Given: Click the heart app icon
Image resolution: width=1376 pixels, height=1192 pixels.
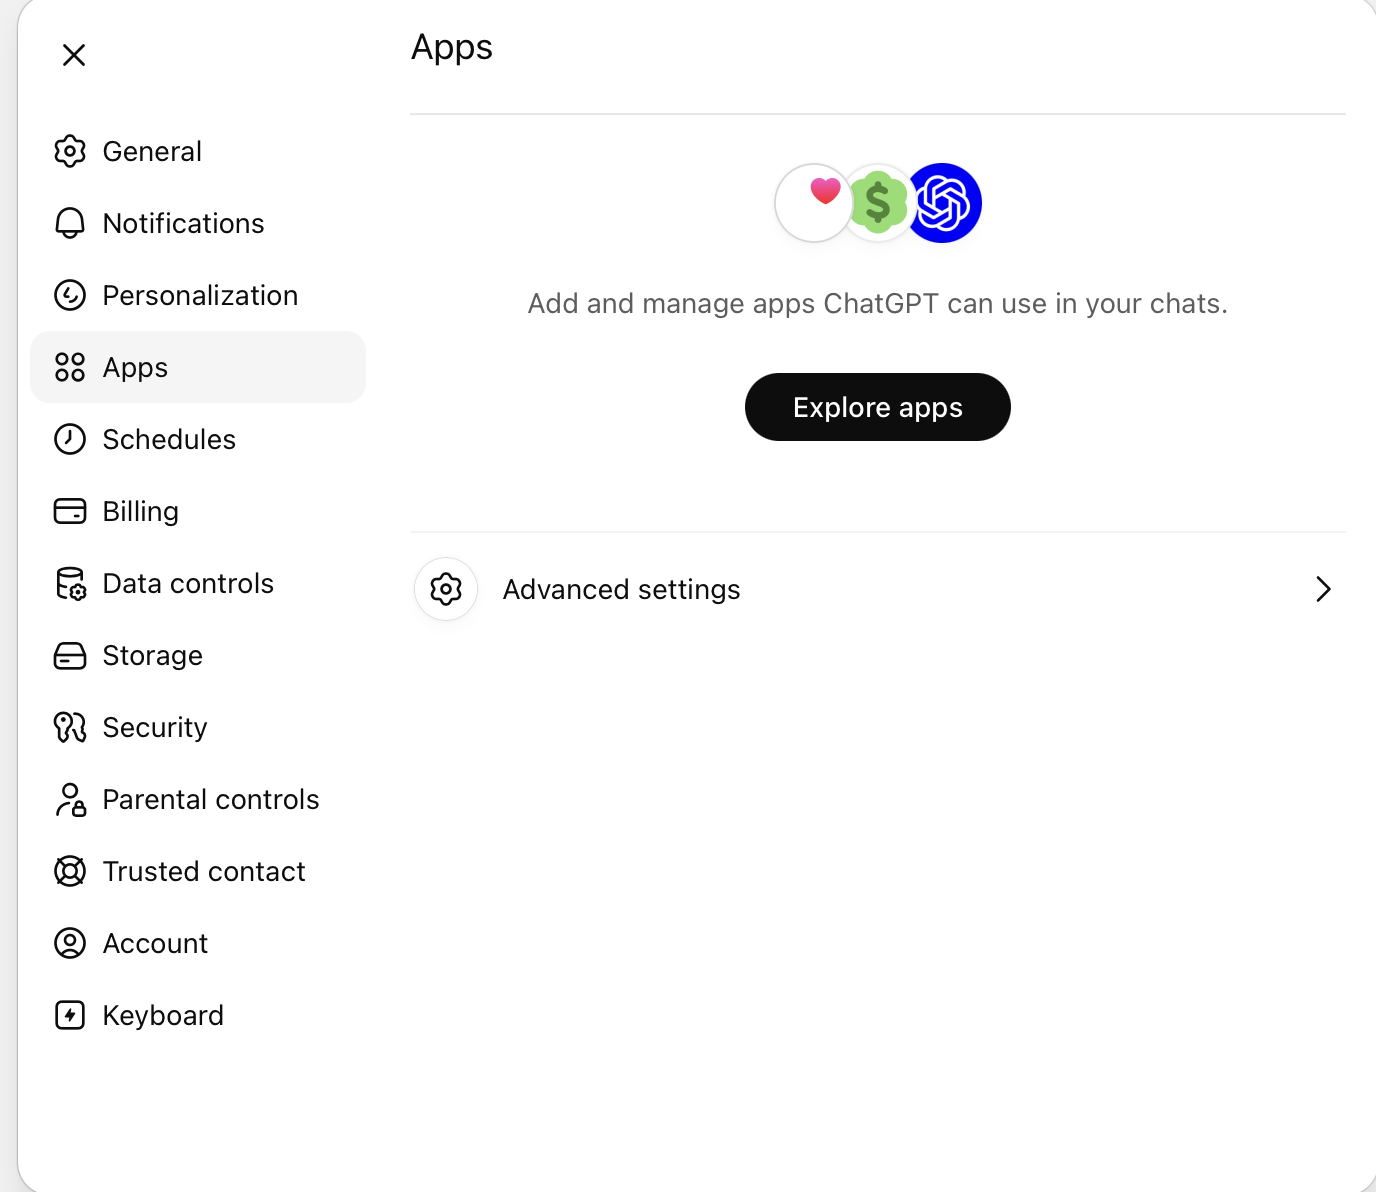Looking at the screenshot, I should tap(814, 203).
